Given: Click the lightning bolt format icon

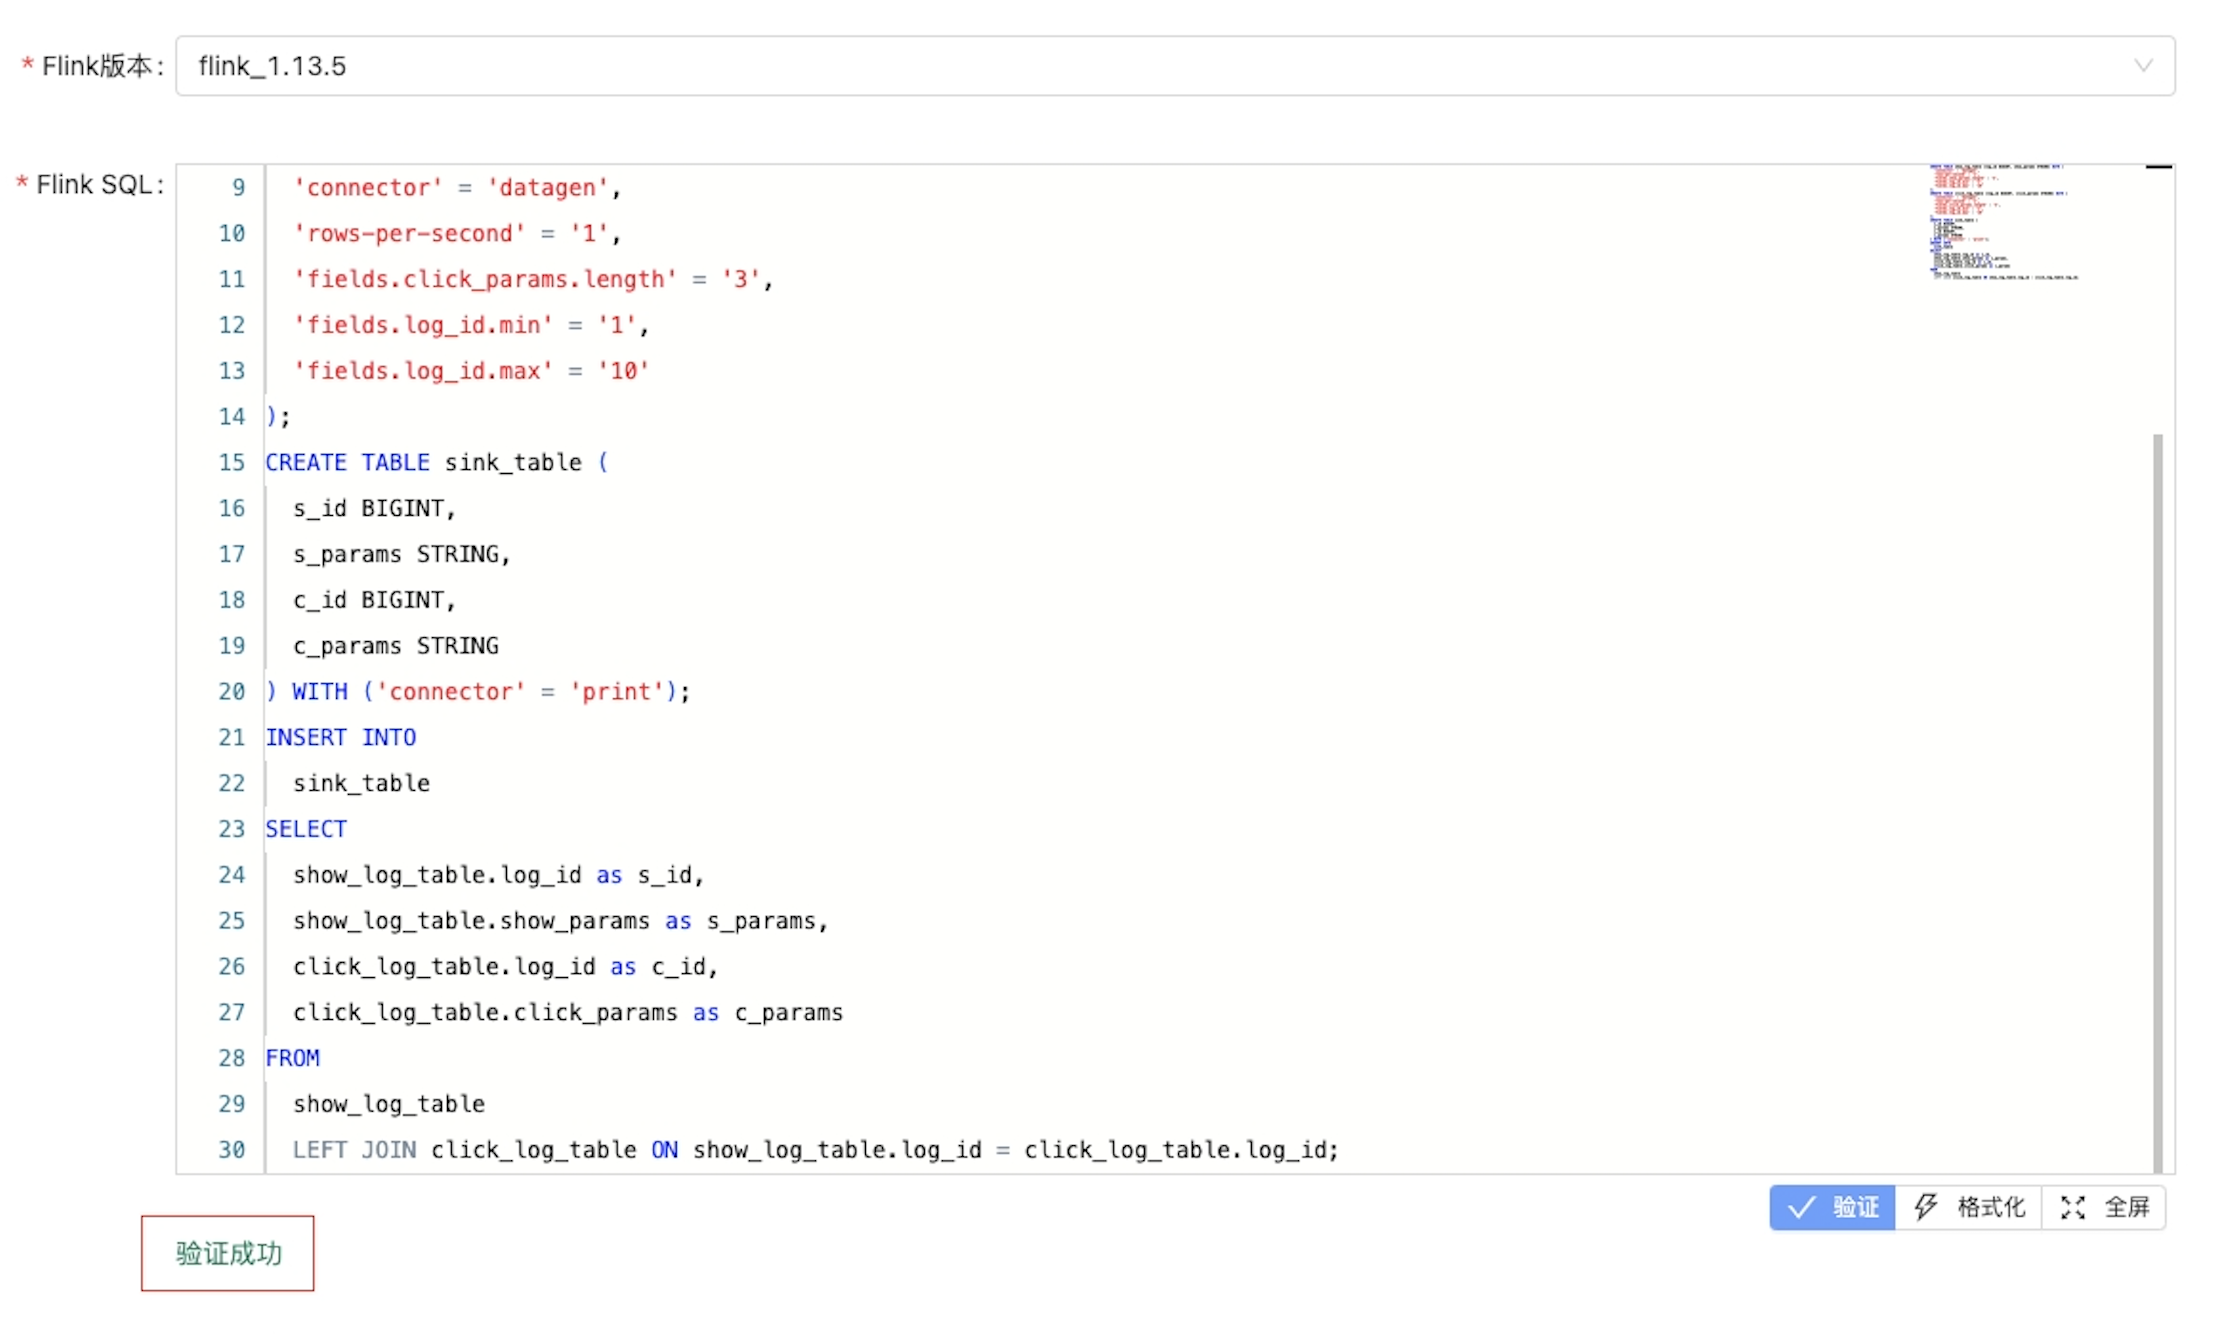Looking at the screenshot, I should point(1925,1207).
